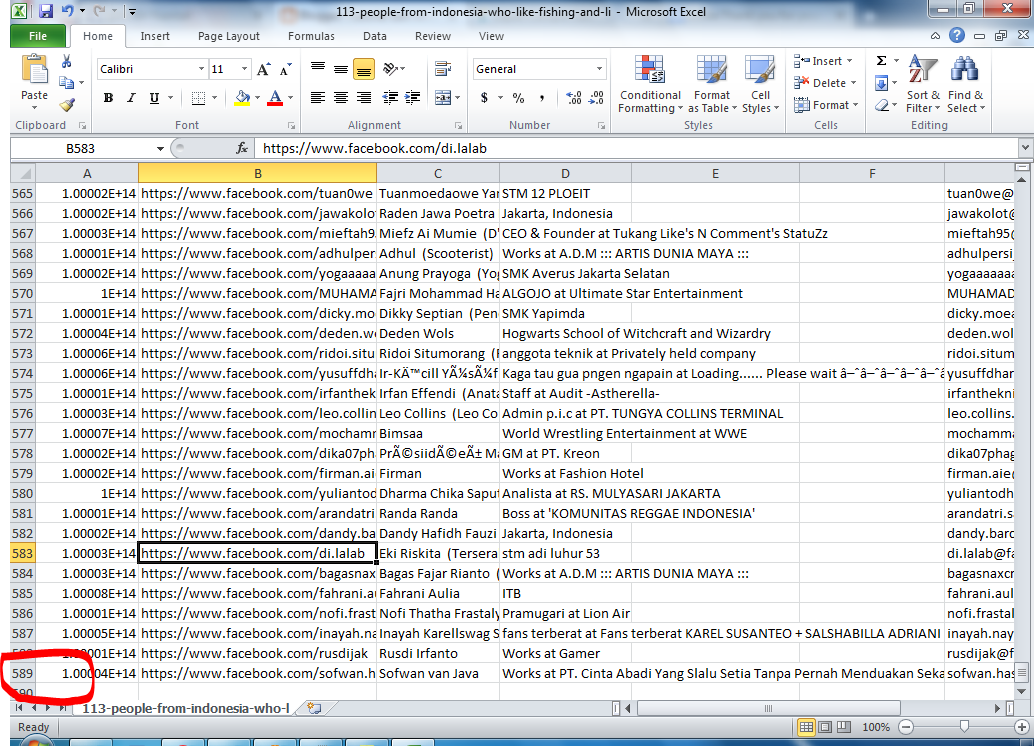Click zoom in plus button
Viewport: 1034px width, 746px height.
[x=1021, y=727]
